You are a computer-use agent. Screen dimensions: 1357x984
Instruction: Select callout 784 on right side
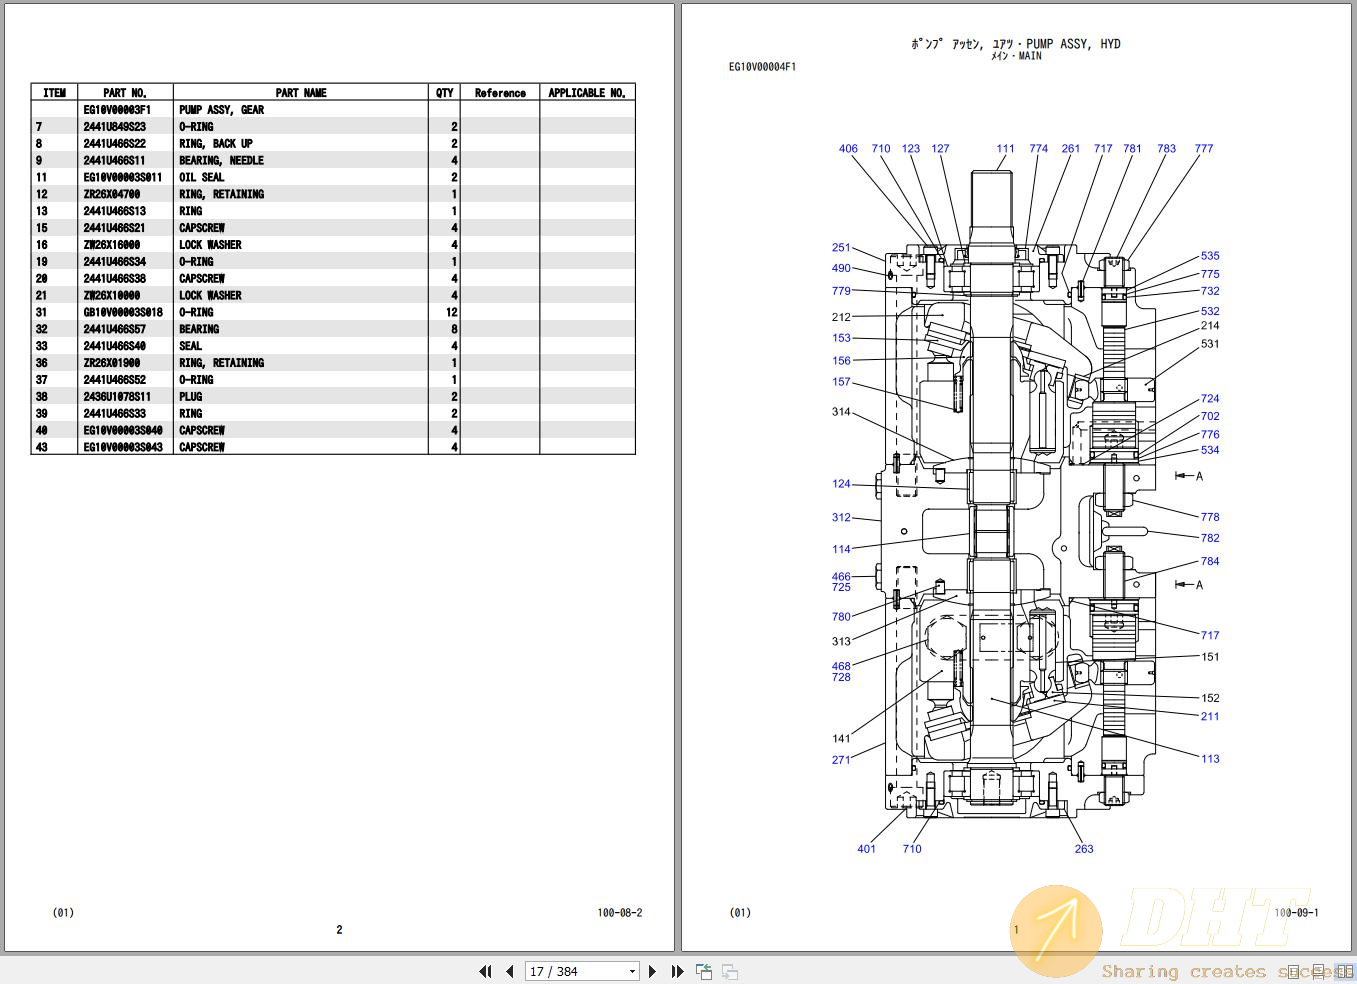pyautogui.click(x=1210, y=561)
